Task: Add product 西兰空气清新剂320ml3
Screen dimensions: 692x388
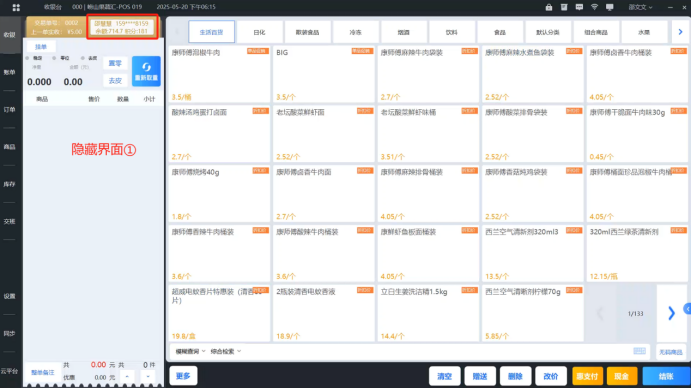Action: point(533,253)
